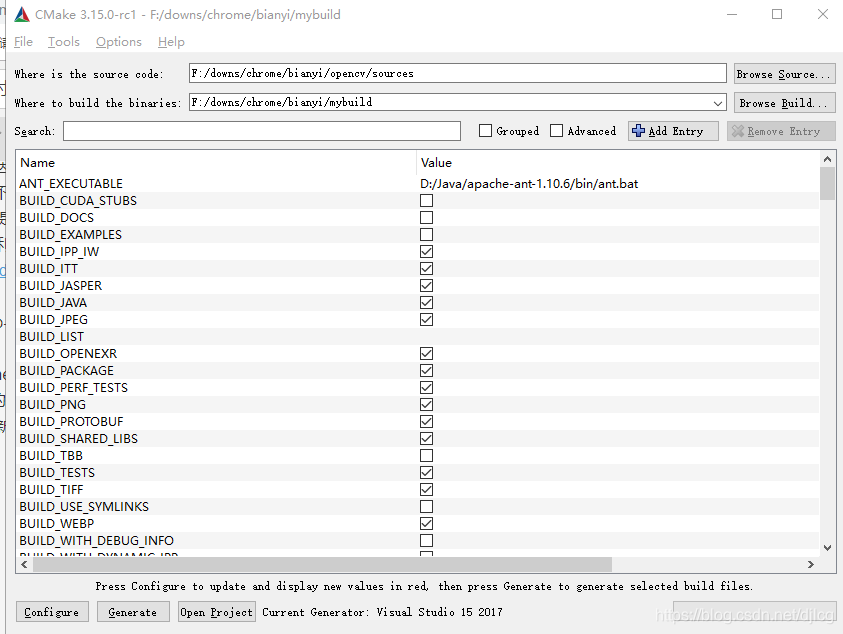
Task: Click horizontal scroll left arrow
Action: 24,564
